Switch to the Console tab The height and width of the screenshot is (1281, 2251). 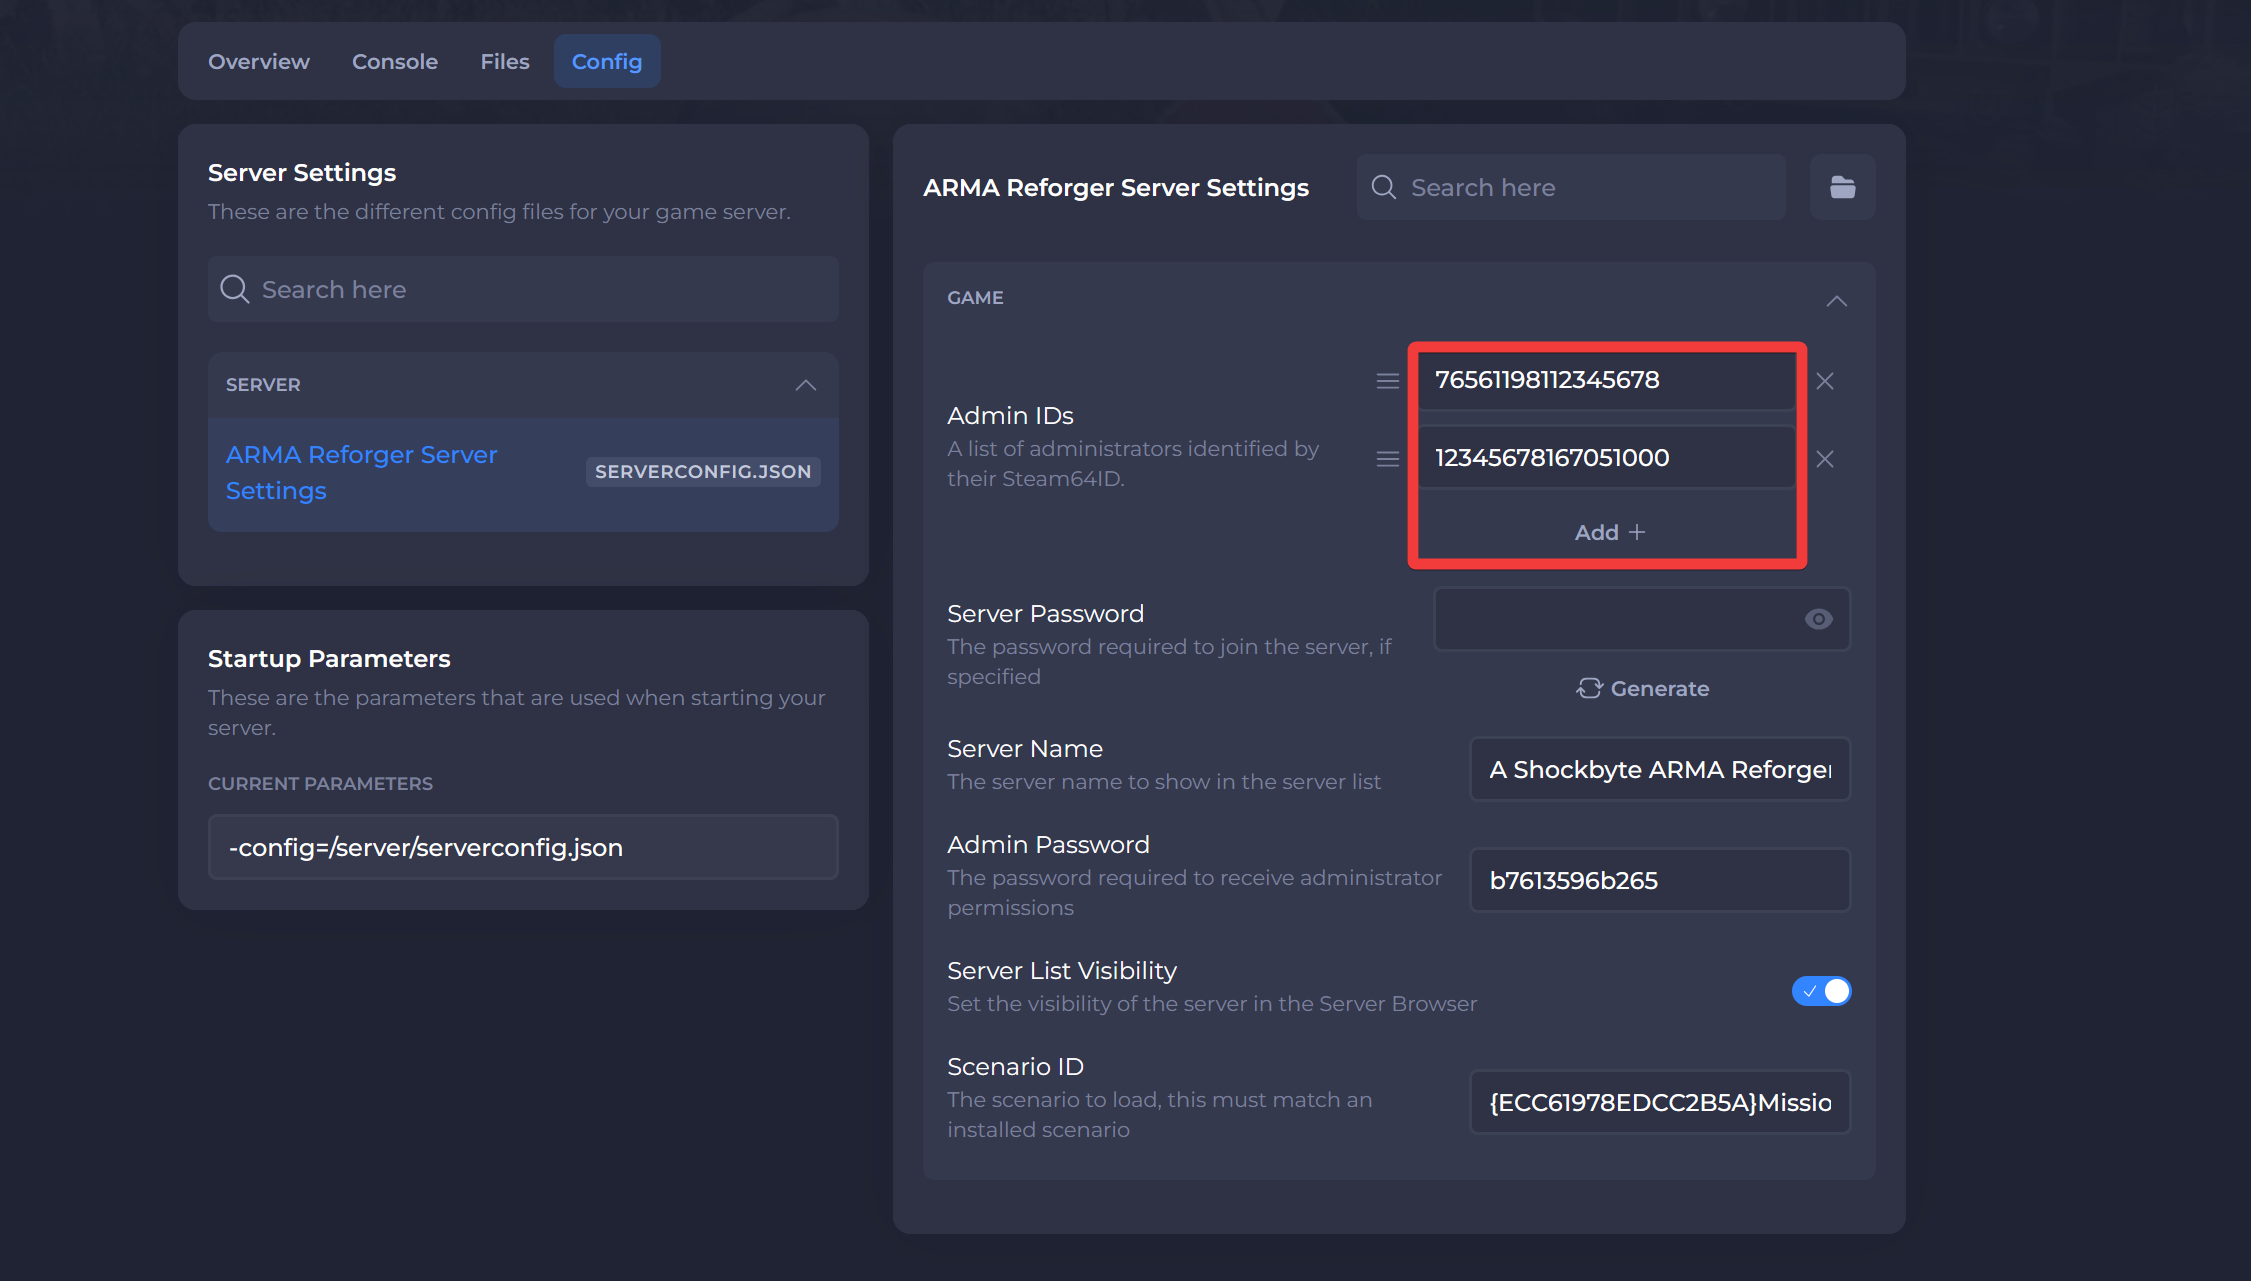394,61
